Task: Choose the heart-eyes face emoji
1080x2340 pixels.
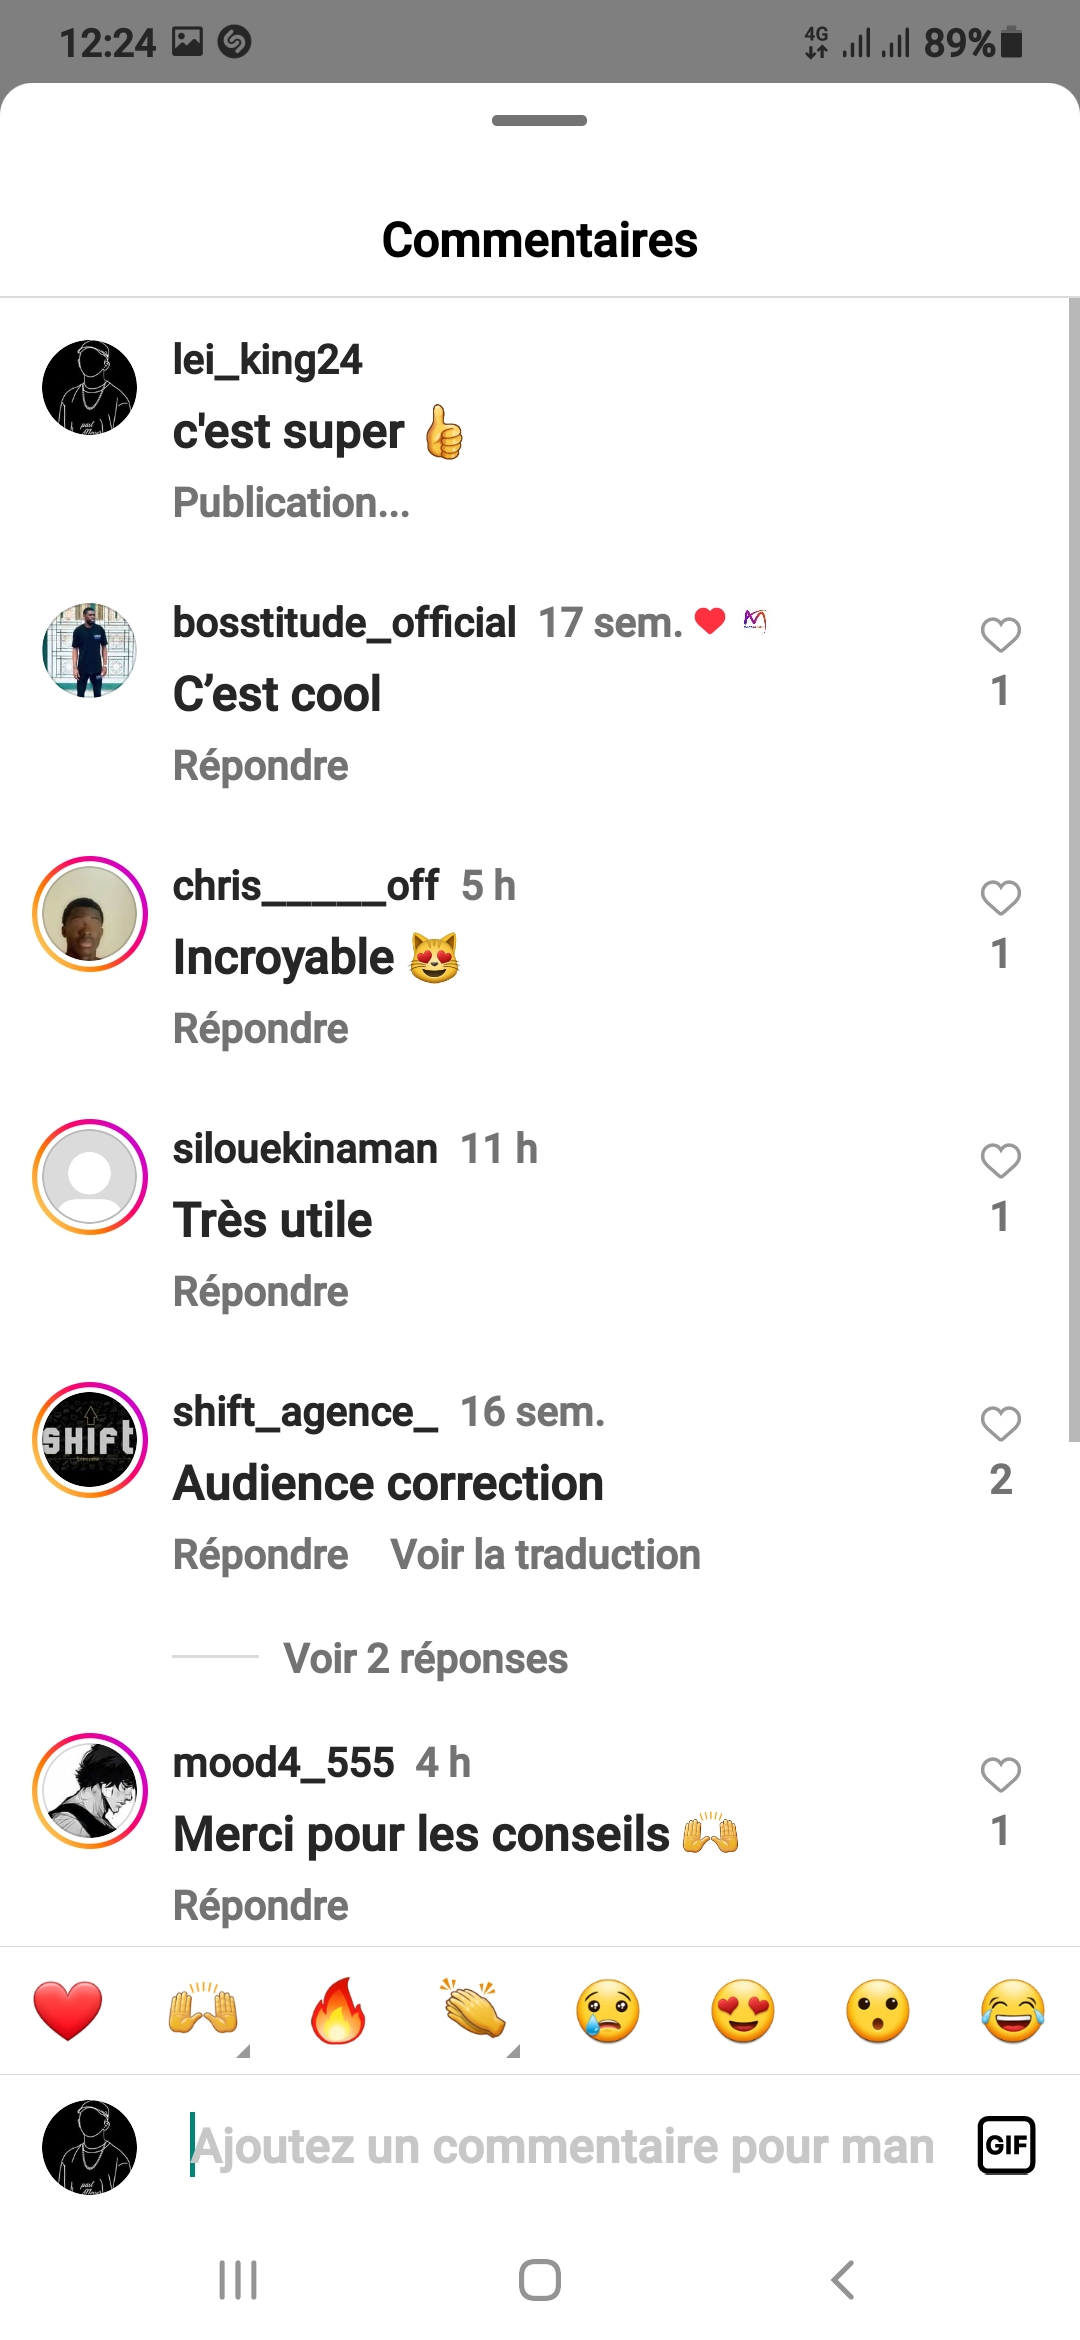Action: (743, 2010)
